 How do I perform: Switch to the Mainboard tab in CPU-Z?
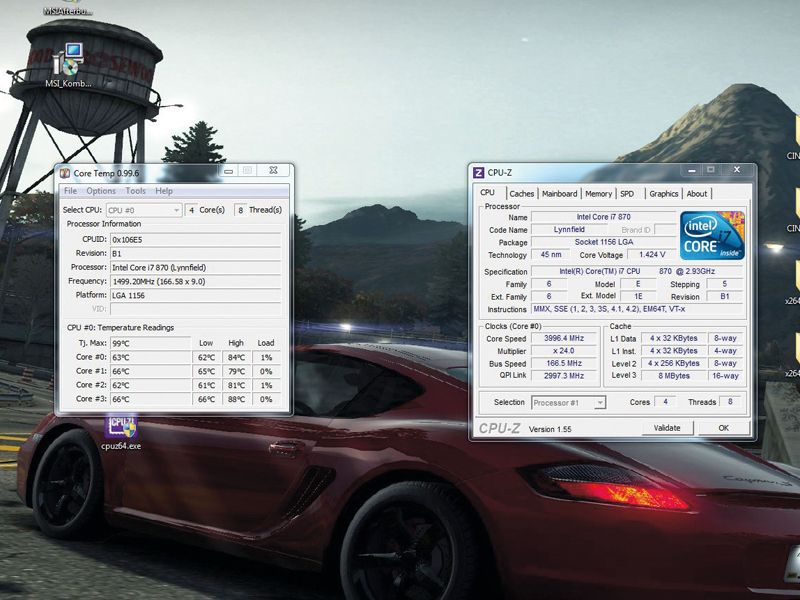coord(559,194)
